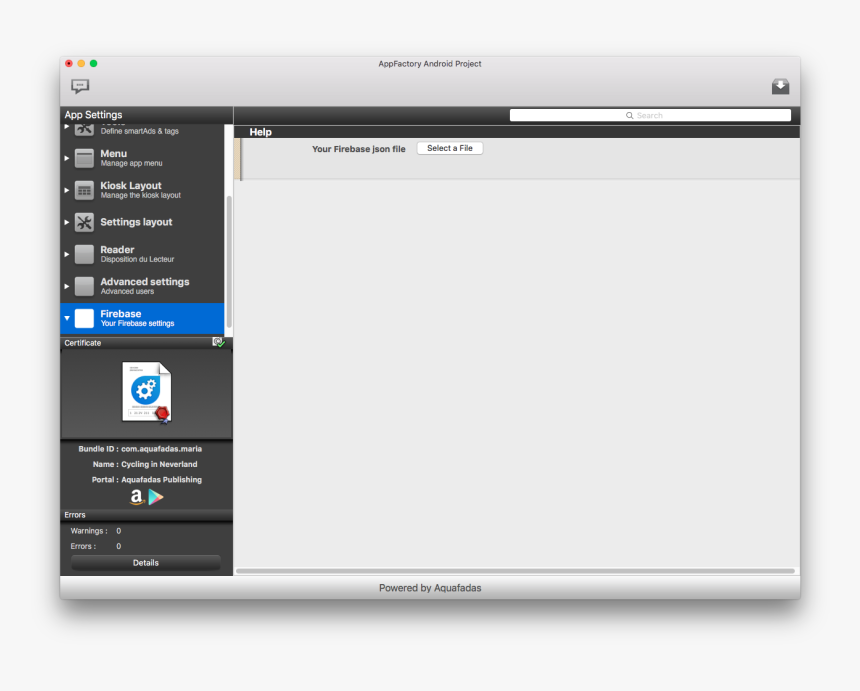The image size is (860, 691).
Task: Click the smartAds & tags tools icon
Action: point(84,129)
